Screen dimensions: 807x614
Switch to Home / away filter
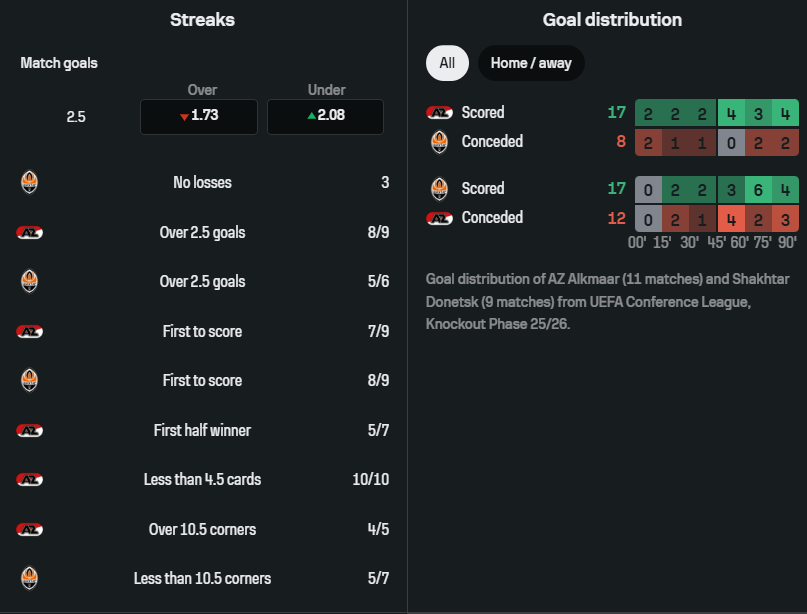pyautogui.click(x=531, y=63)
